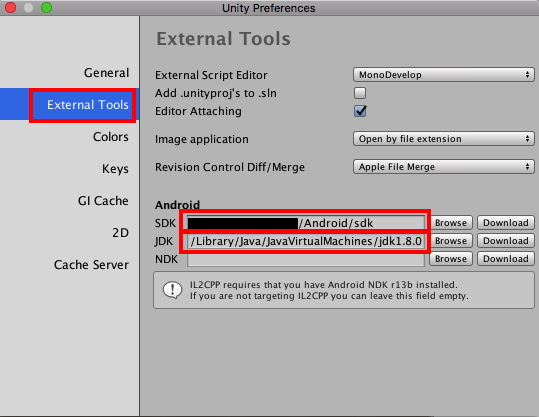Zoom the Unity Preferences window with green button

46,7
